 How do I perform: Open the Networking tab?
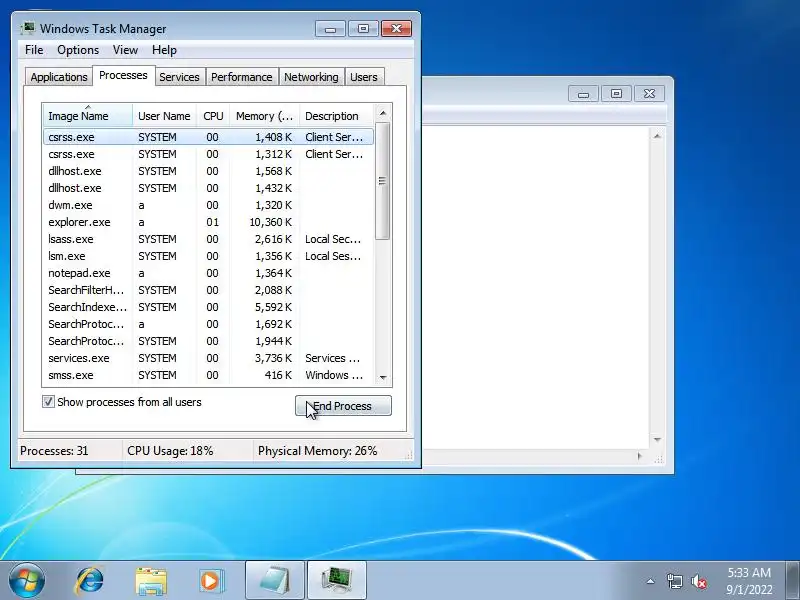(311, 77)
